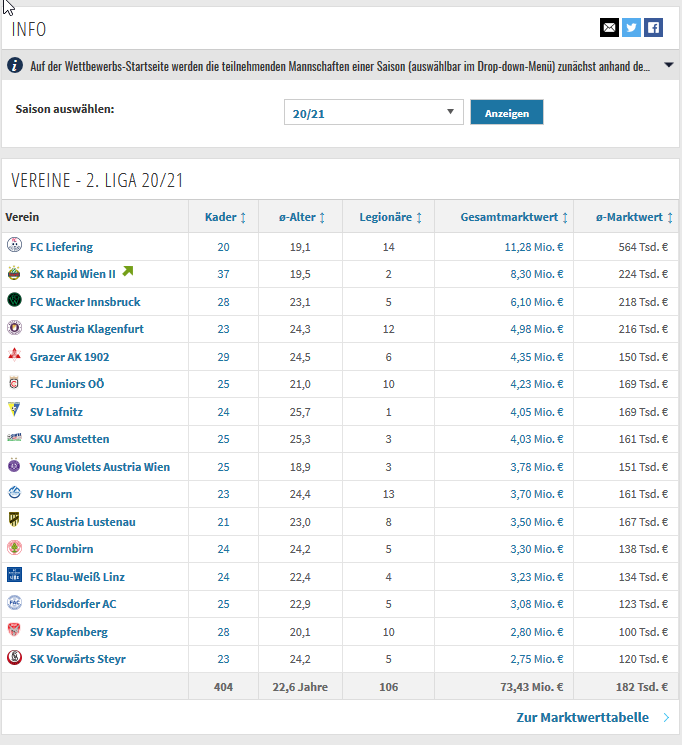Click SK Rapid Wien II crest
The image size is (682, 745).
14,273
